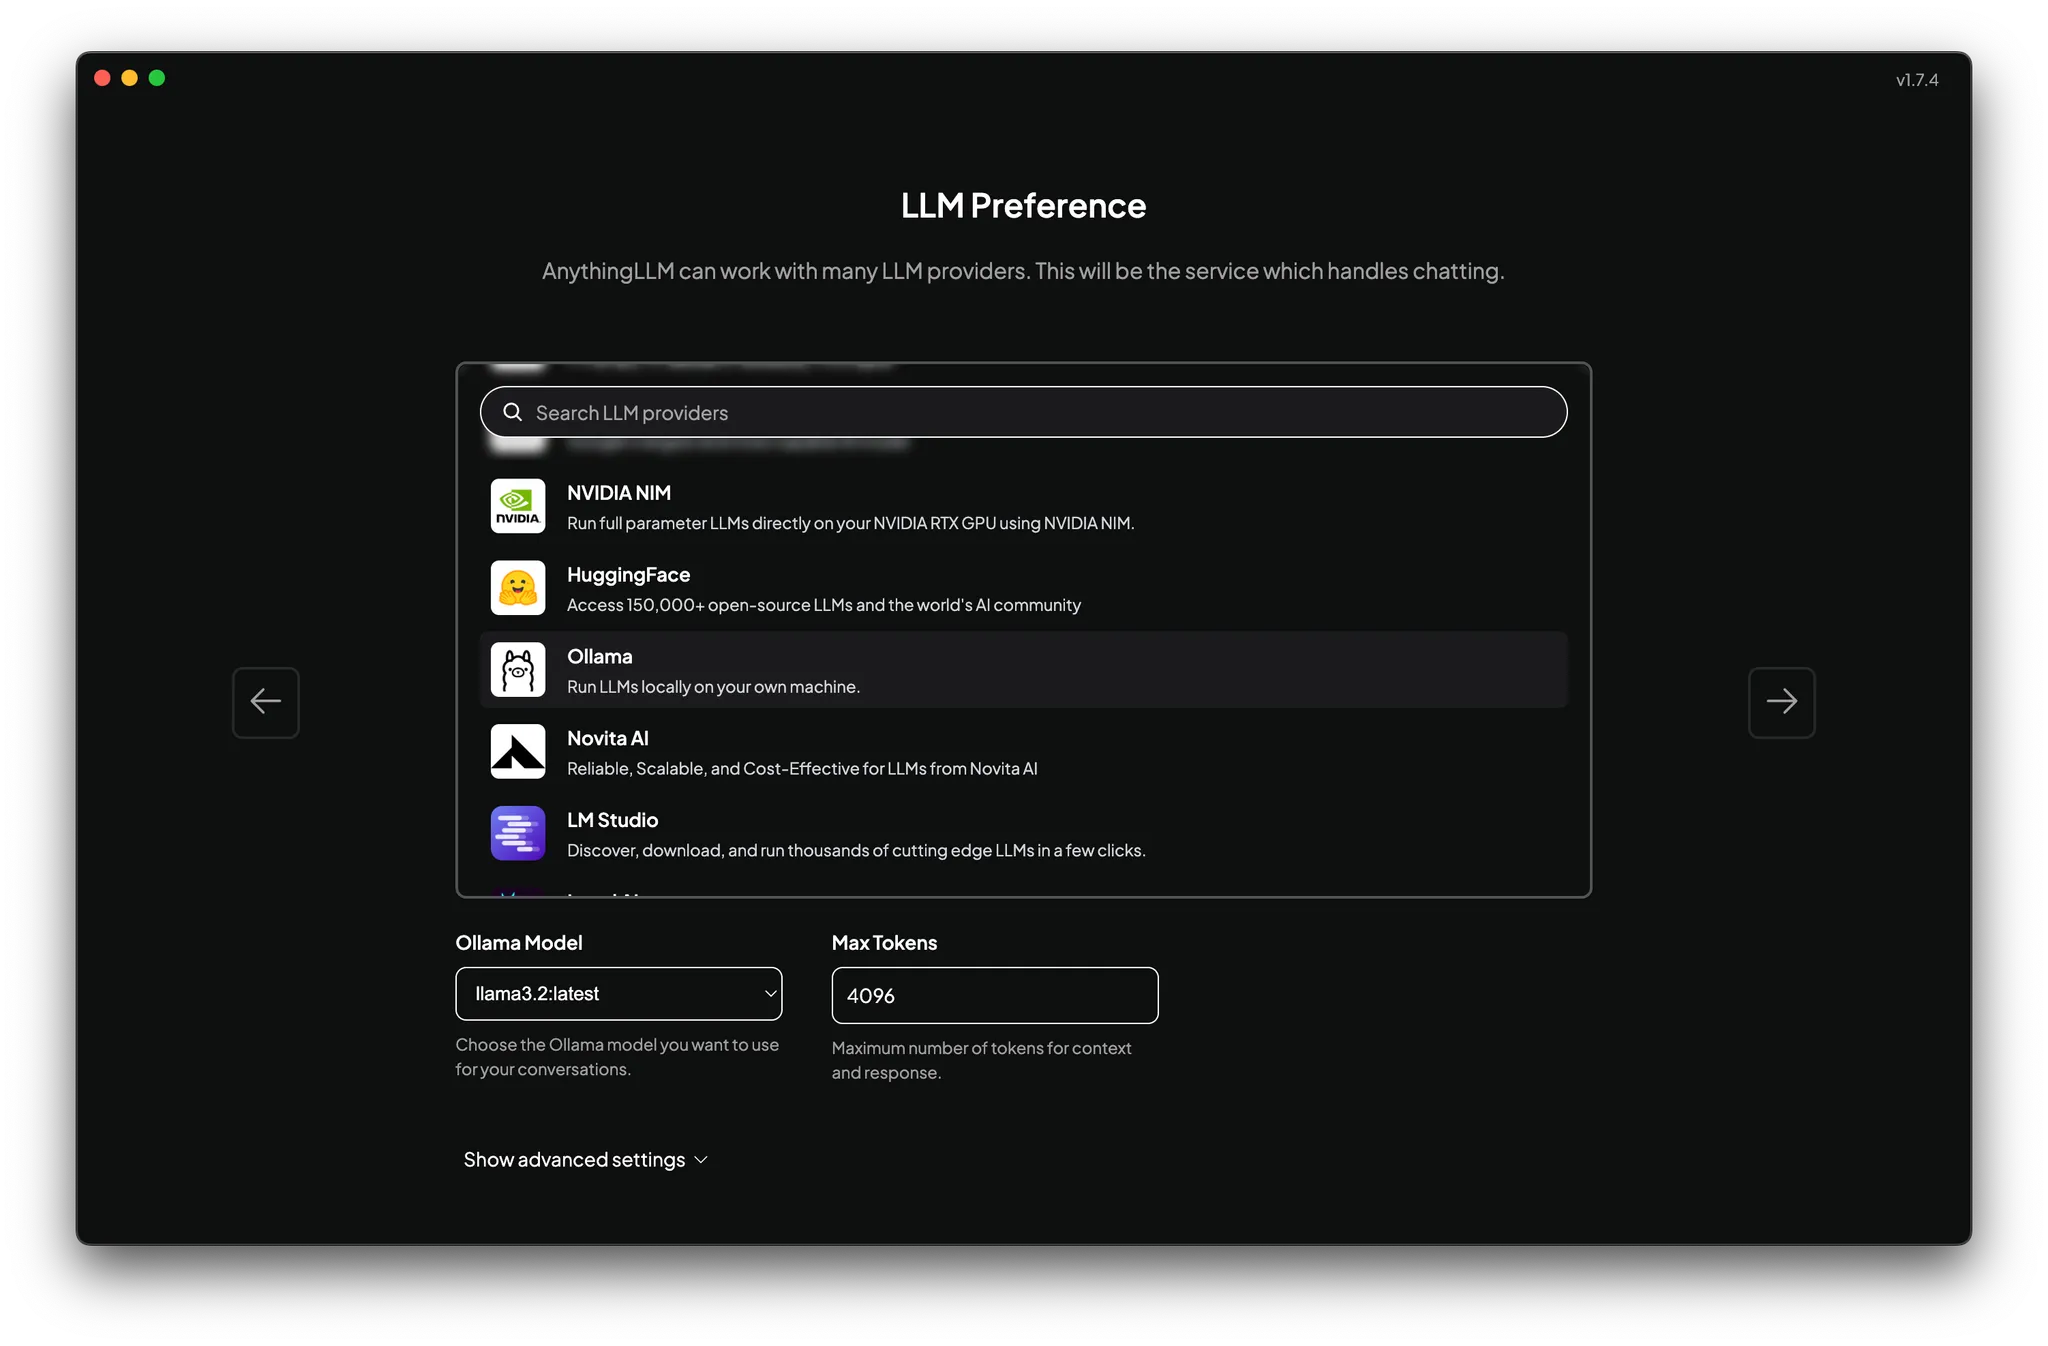This screenshot has height=1346, width=2048.
Task: Expand Show advanced settings
Action: pyautogui.click(x=574, y=1160)
